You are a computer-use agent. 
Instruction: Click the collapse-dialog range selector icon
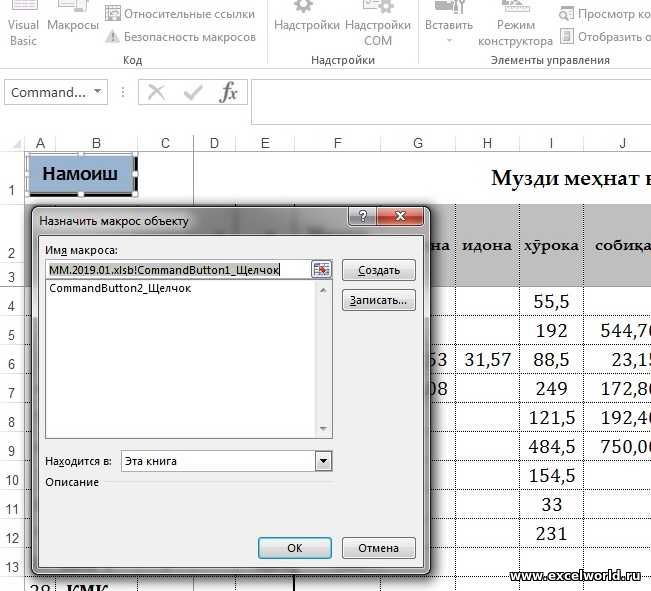321,270
